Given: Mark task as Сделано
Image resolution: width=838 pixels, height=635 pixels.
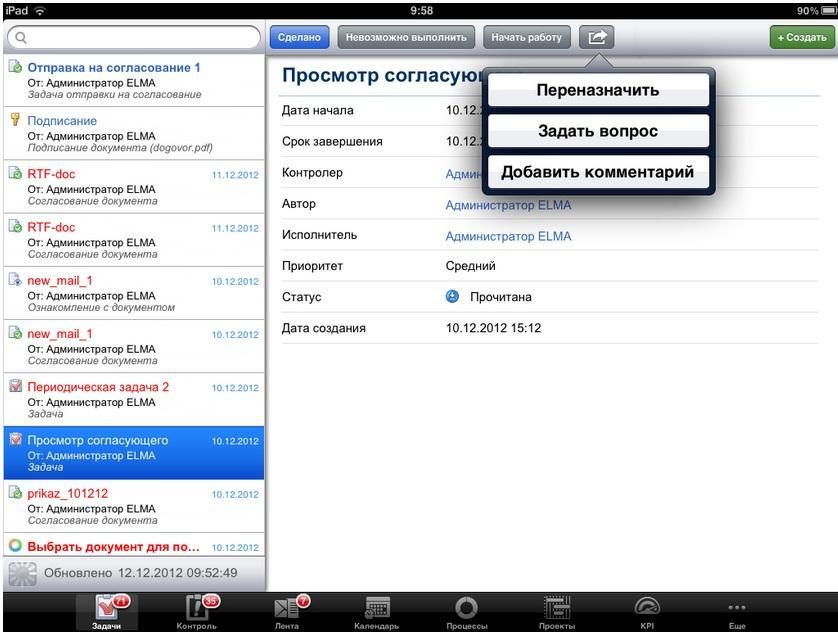Looking at the screenshot, I should (299, 37).
